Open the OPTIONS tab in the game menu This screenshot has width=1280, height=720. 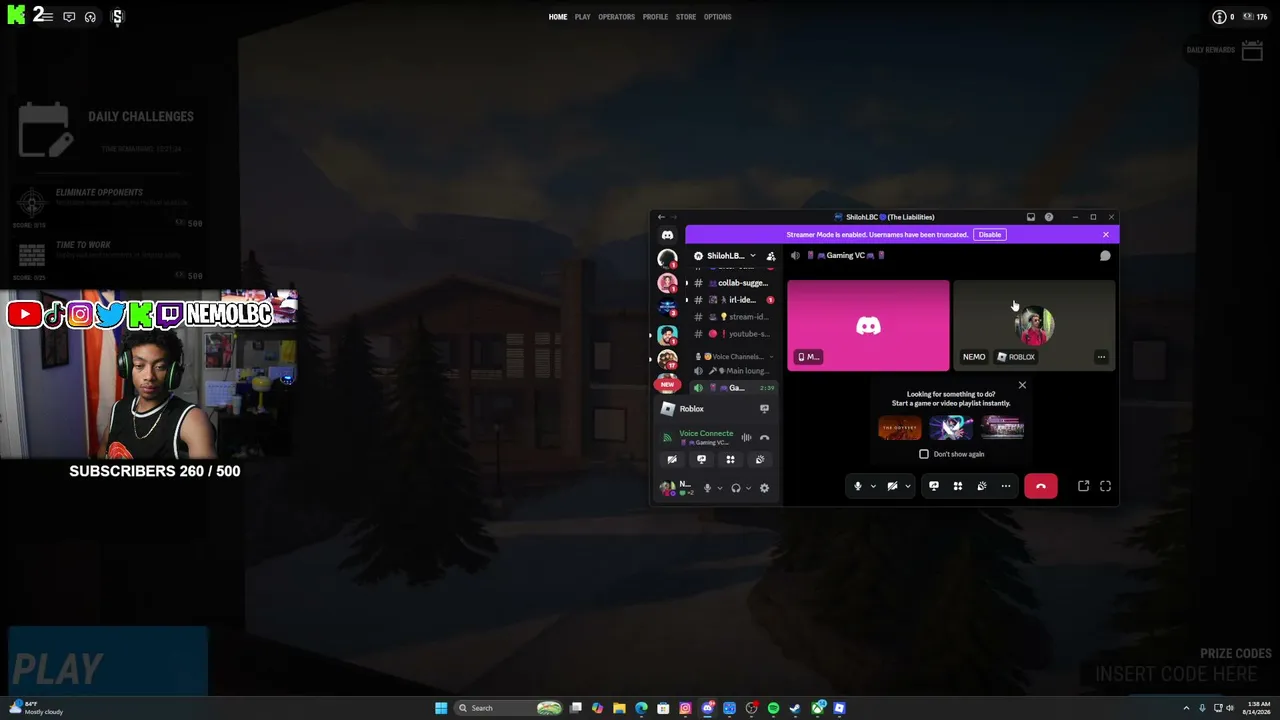[x=718, y=17]
